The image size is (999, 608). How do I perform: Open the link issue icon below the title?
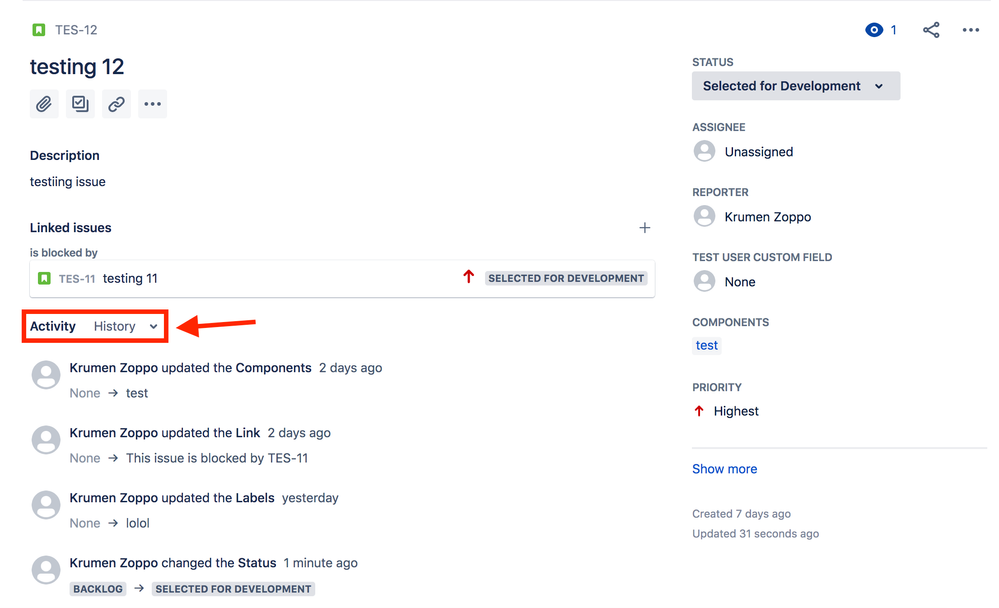click(x=116, y=104)
